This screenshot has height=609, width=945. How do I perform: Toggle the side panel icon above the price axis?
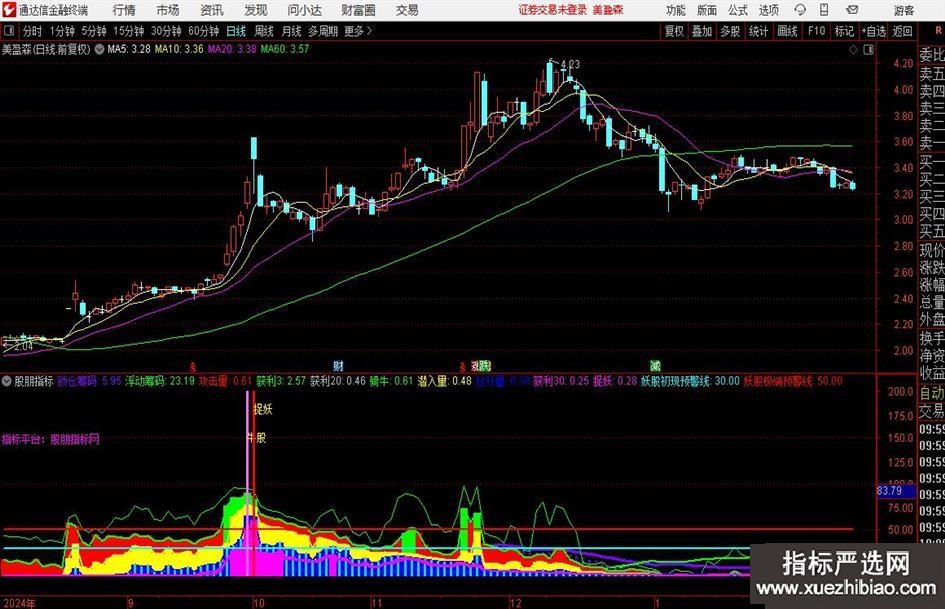868,50
